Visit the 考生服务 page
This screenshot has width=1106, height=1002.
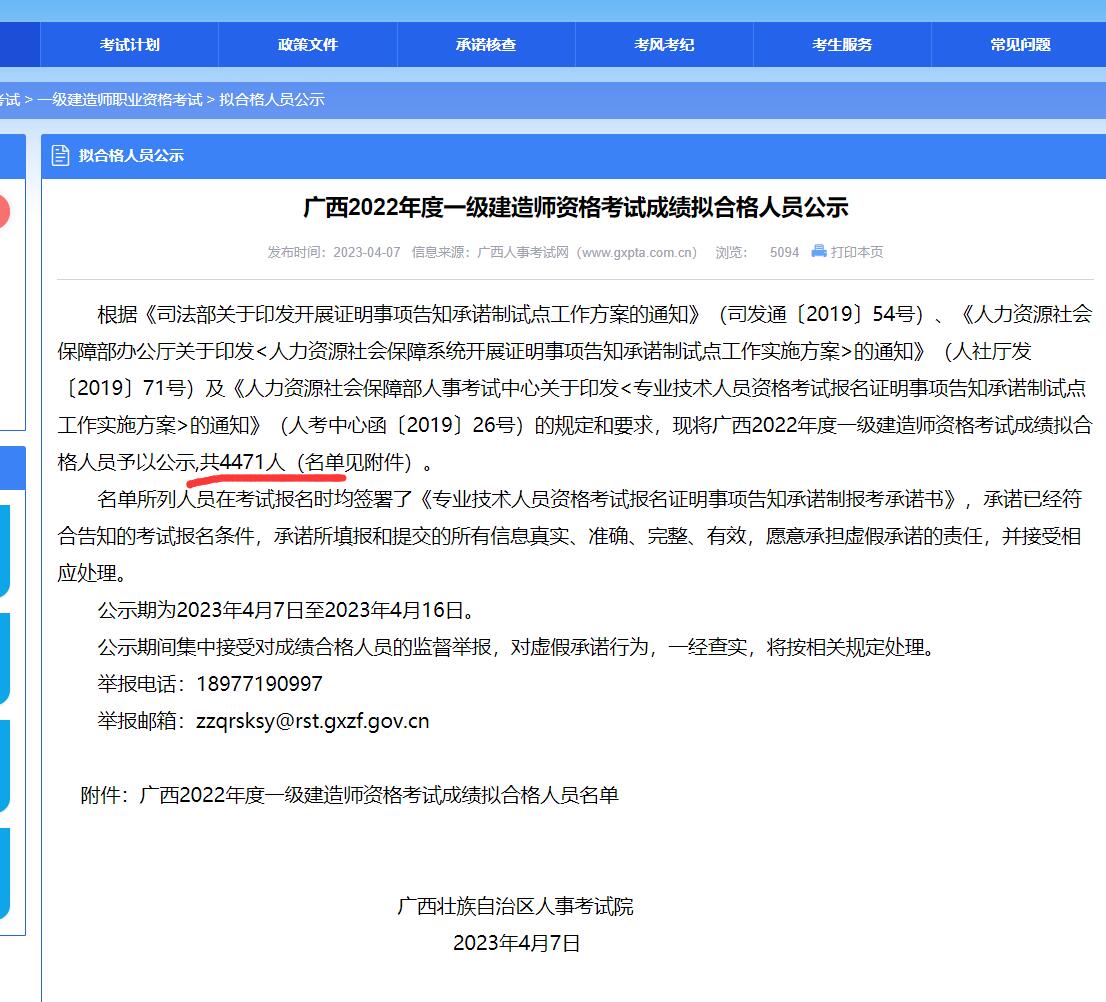click(841, 44)
